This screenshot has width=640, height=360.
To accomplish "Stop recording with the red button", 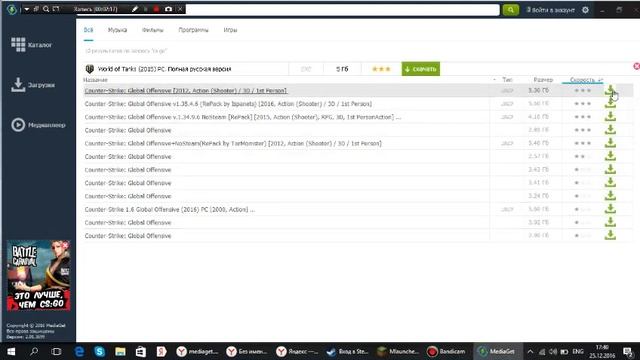I will 156,9.
